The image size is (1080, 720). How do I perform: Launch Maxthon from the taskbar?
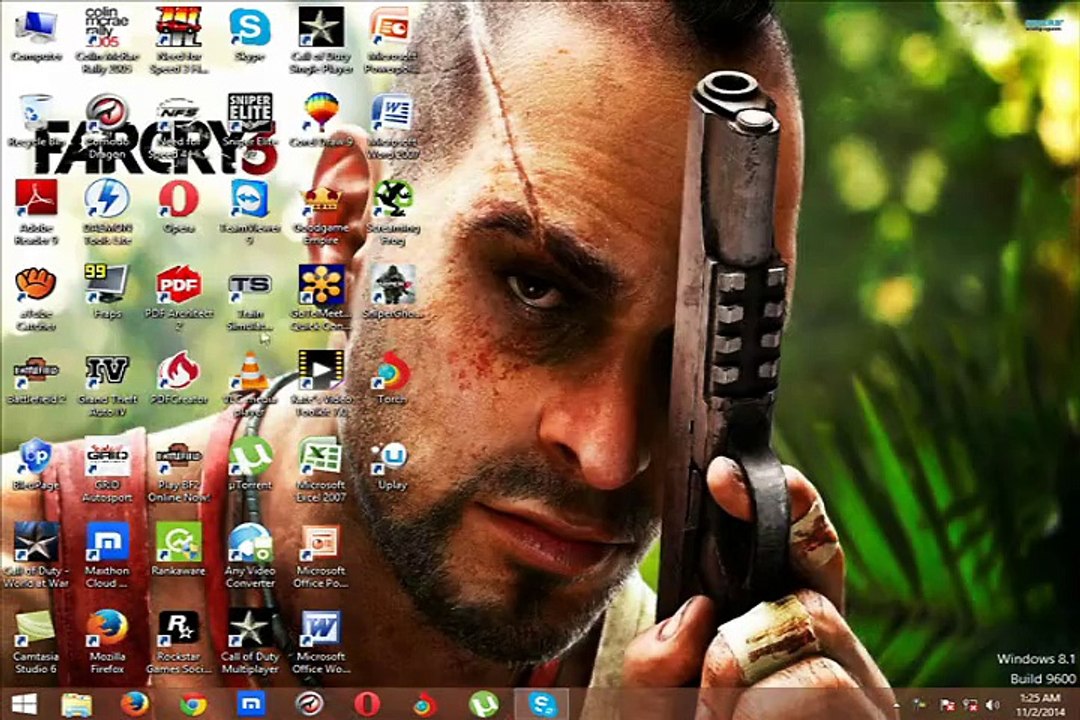251,704
